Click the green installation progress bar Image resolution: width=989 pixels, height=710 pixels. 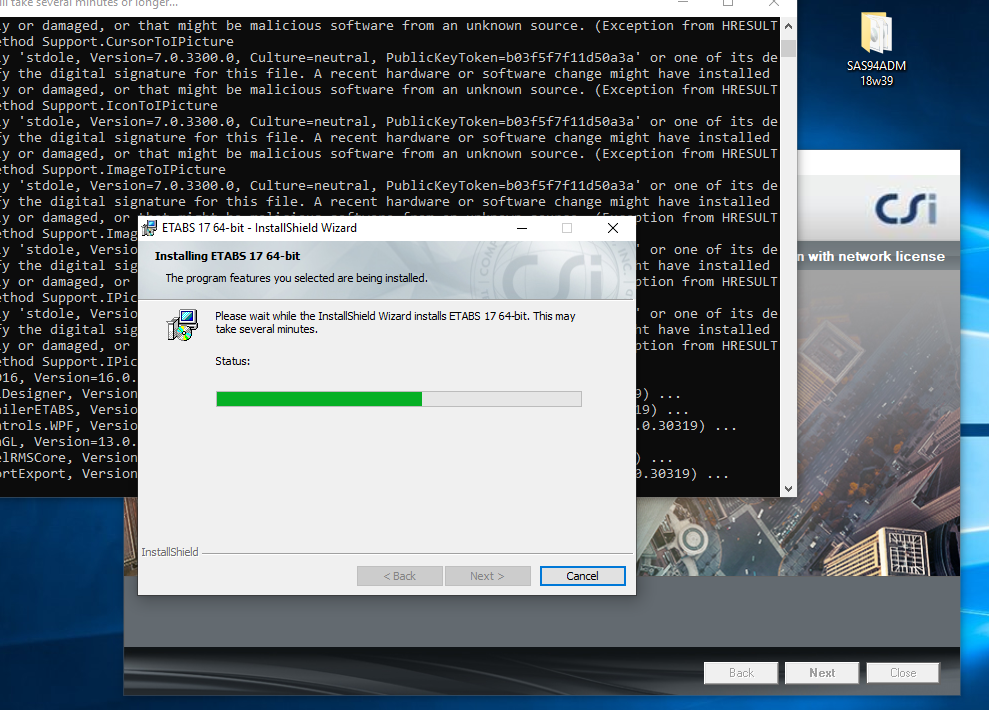pyautogui.click(x=399, y=399)
